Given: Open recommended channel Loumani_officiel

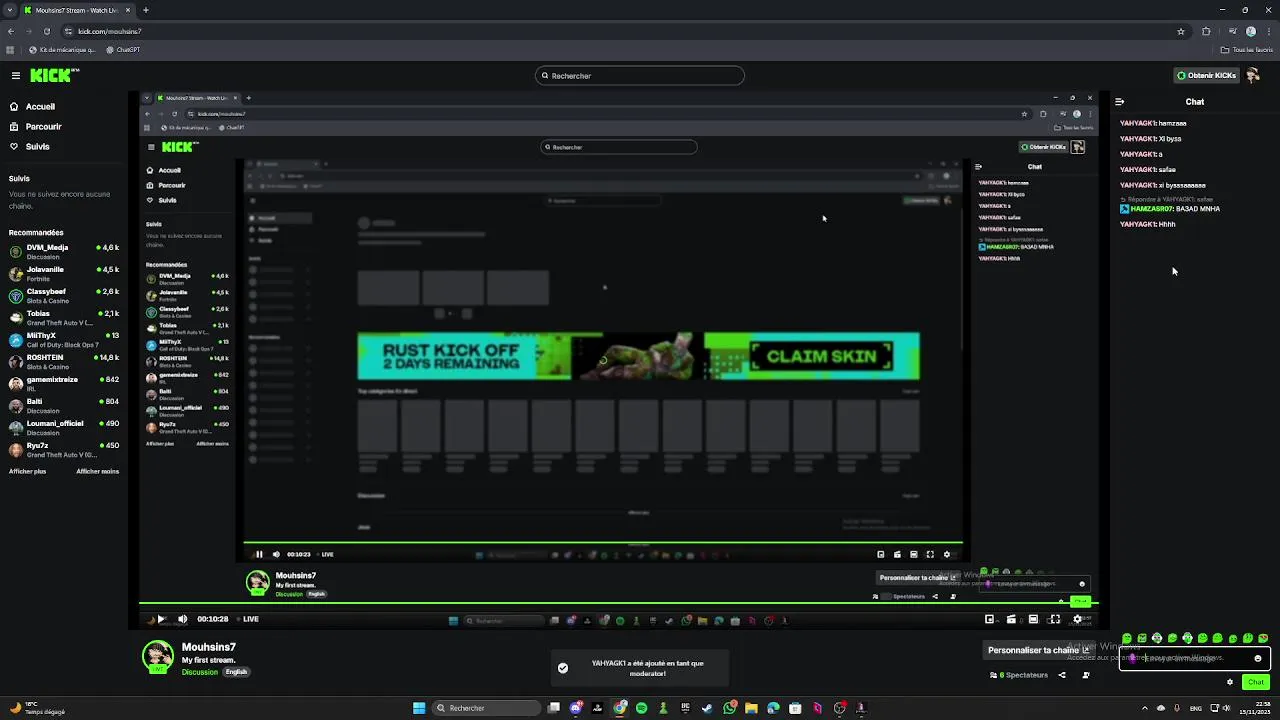Looking at the screenshot, I should click(64, 428).
